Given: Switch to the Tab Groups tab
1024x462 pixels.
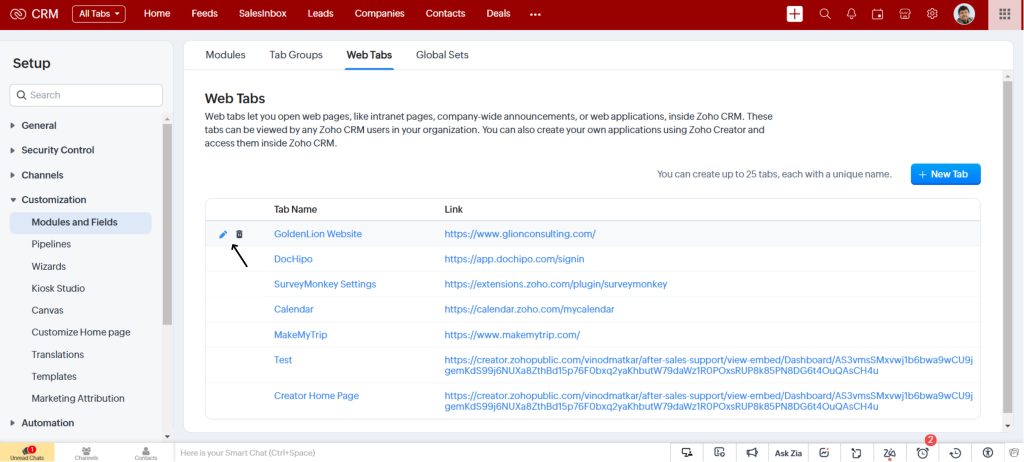Looking at the screenshot, I should coord(296,55).
